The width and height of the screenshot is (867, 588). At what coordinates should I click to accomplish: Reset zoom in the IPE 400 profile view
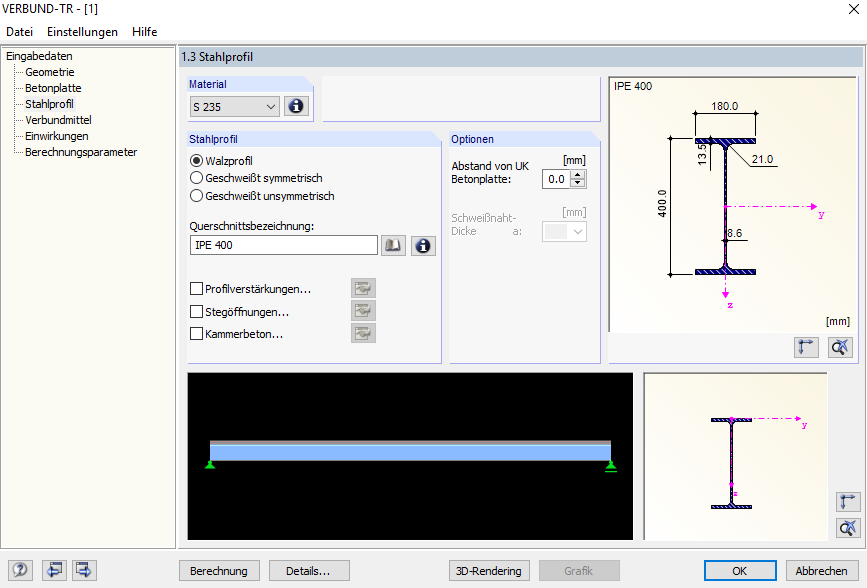click(839, 347)
